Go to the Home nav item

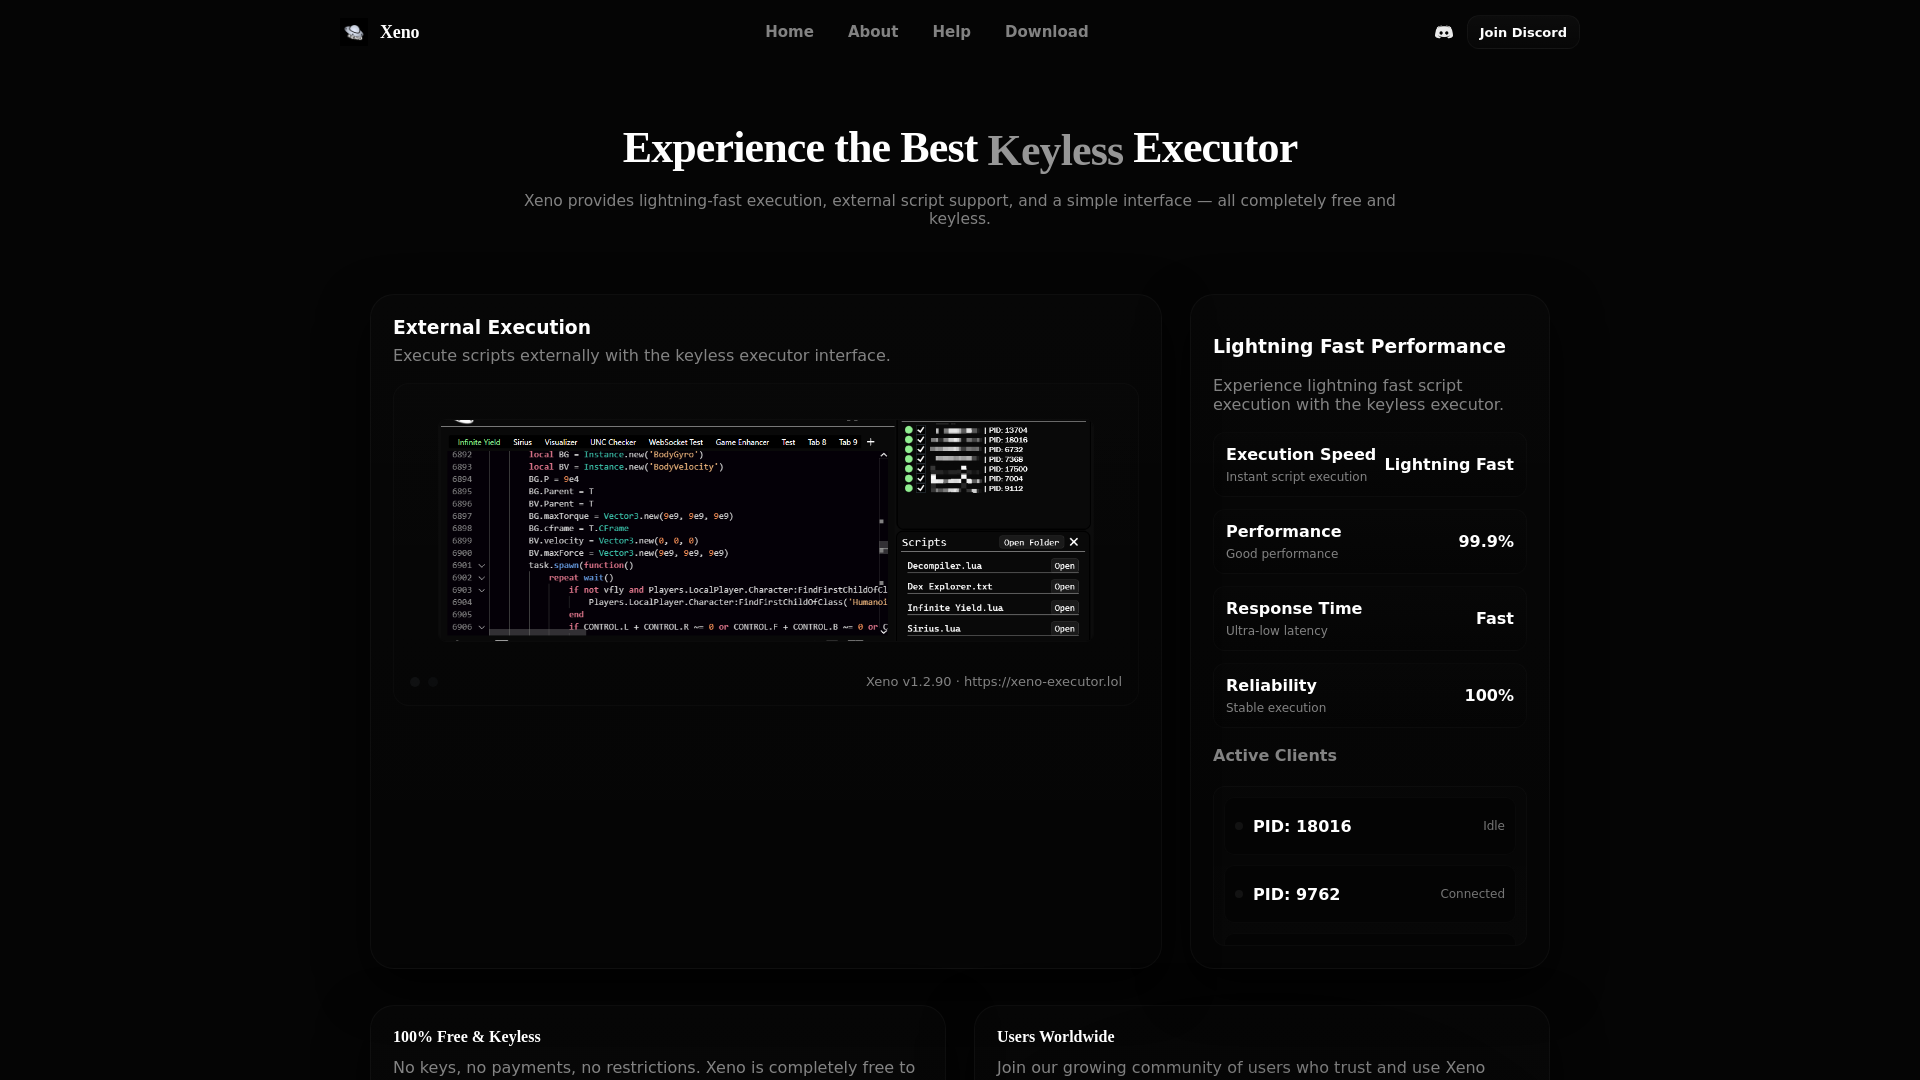click(x=789, y=32)
